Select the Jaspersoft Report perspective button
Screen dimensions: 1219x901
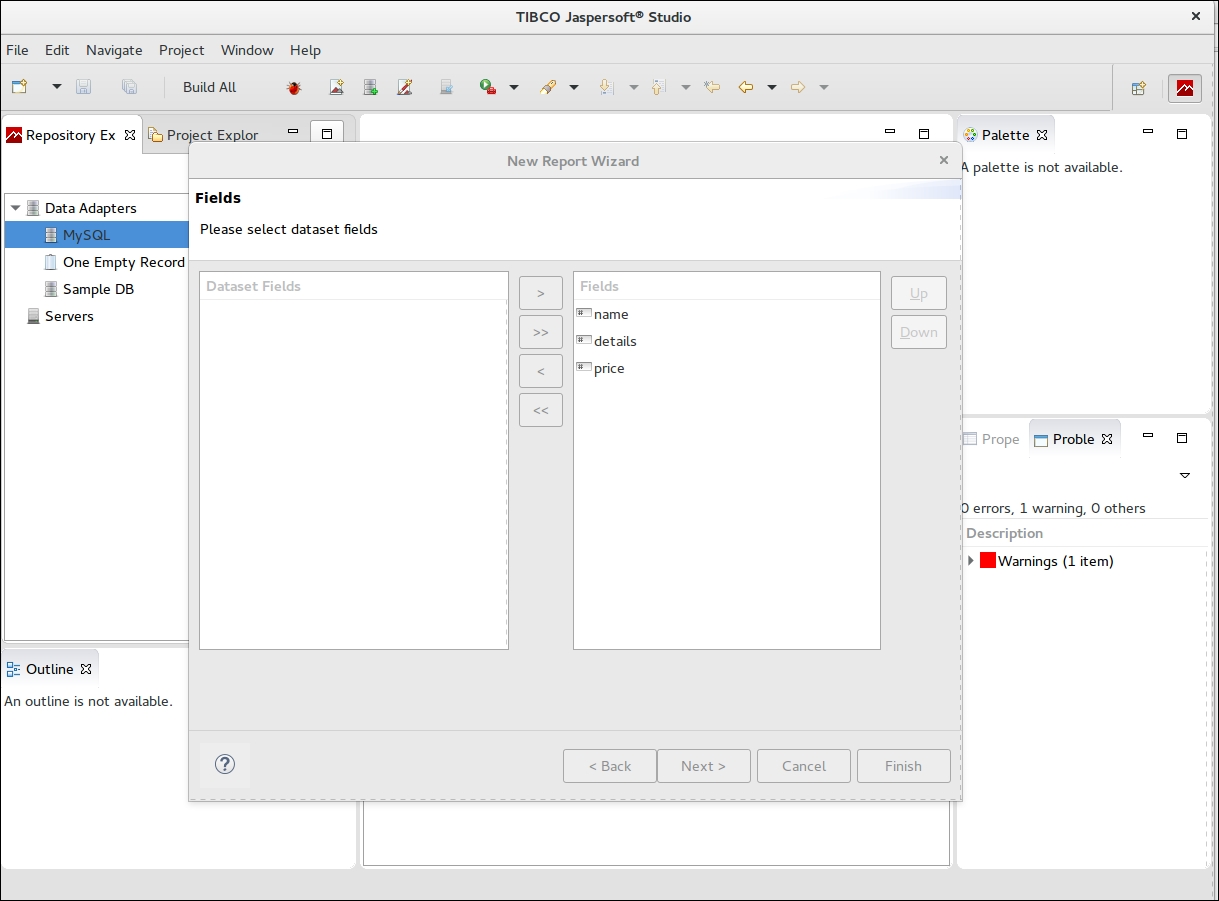[x=1185, y=88]
